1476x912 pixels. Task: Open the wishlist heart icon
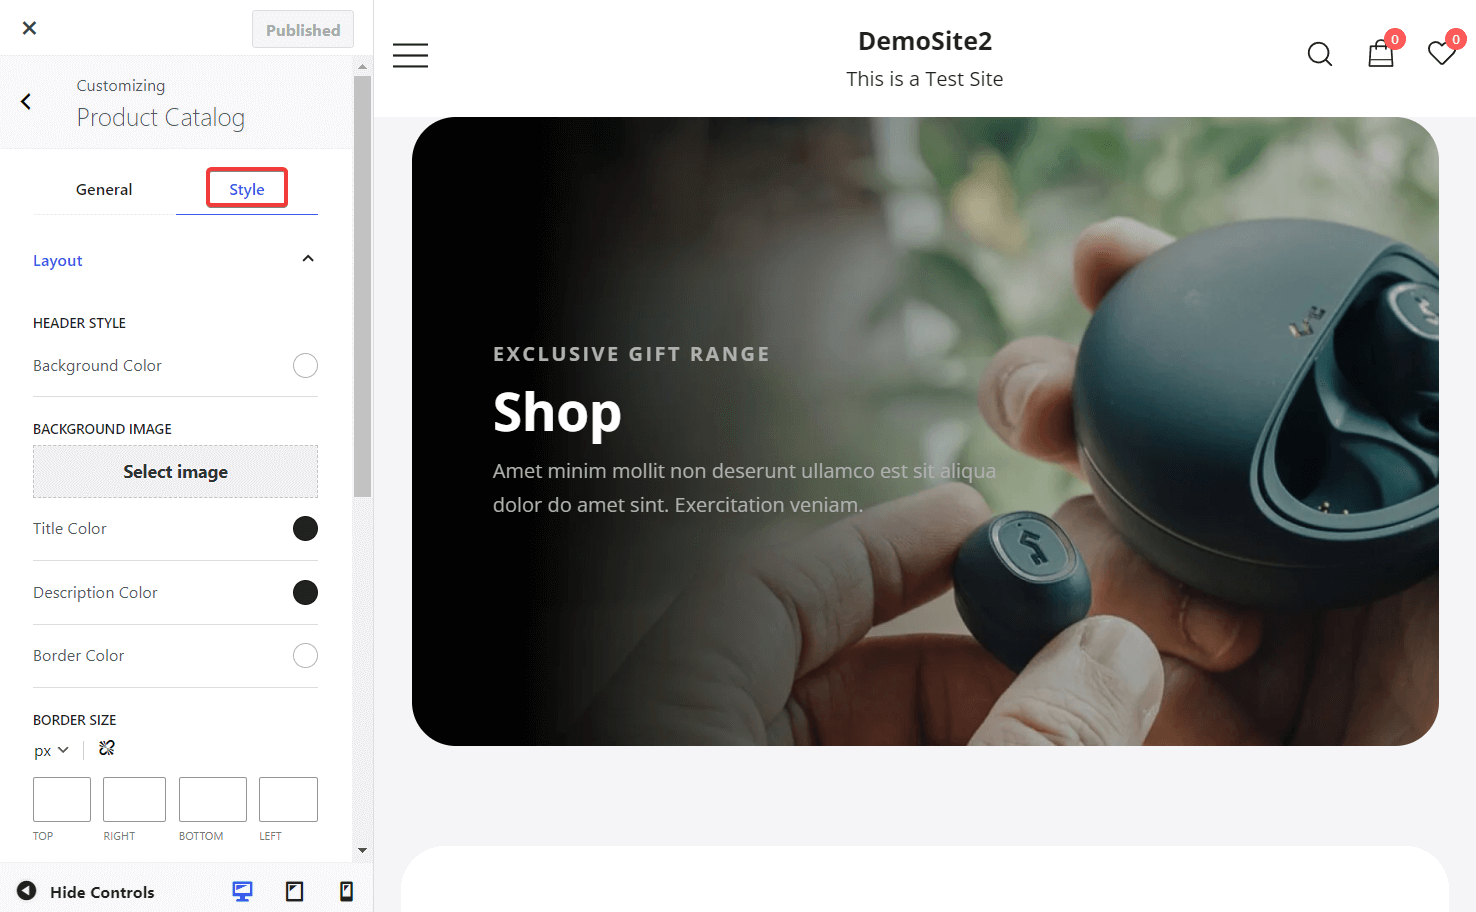point(1441,53)
